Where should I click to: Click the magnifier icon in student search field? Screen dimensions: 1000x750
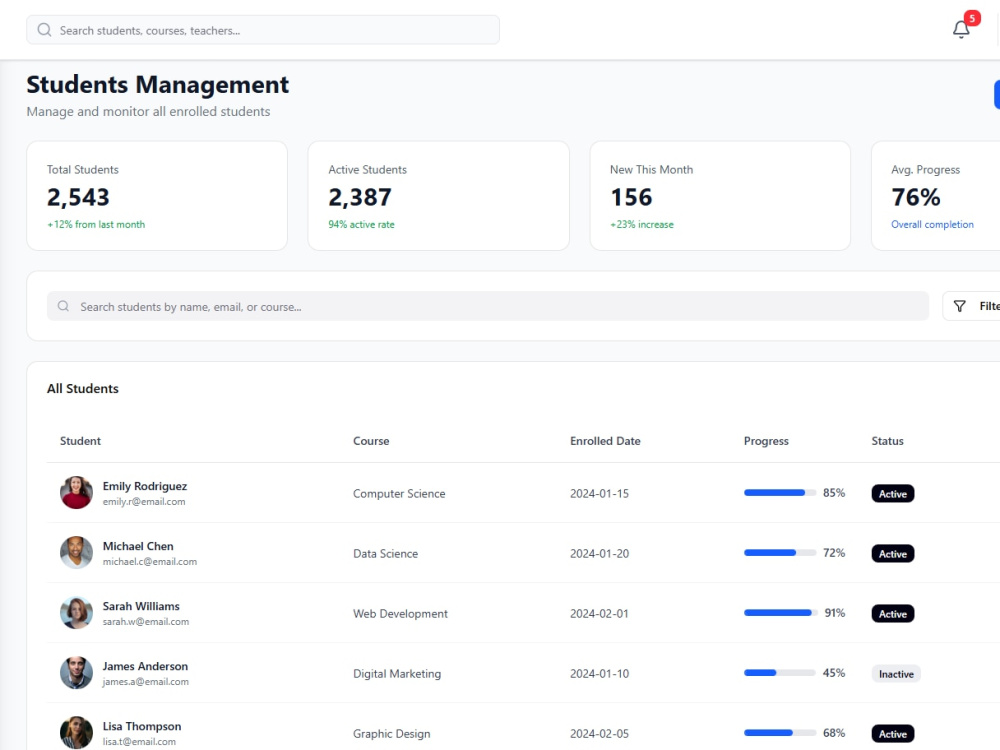tap(63, 306)
